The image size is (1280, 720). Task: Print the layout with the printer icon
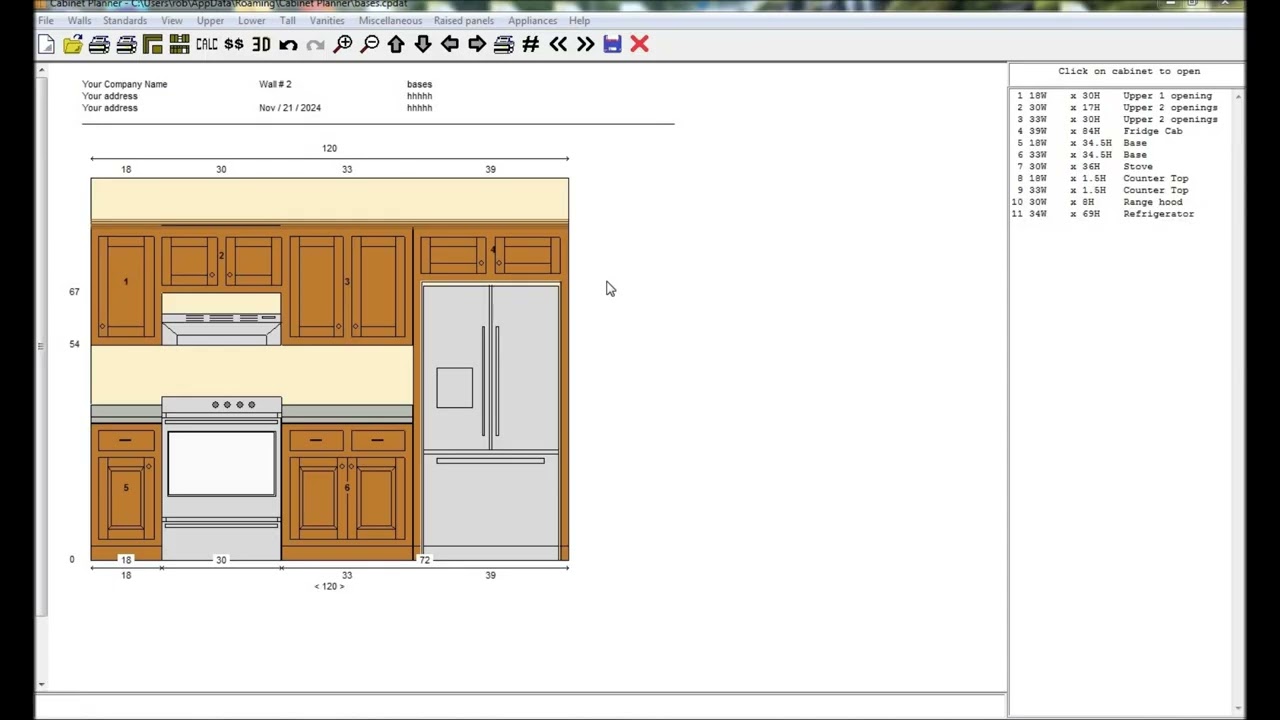(98, 43)
